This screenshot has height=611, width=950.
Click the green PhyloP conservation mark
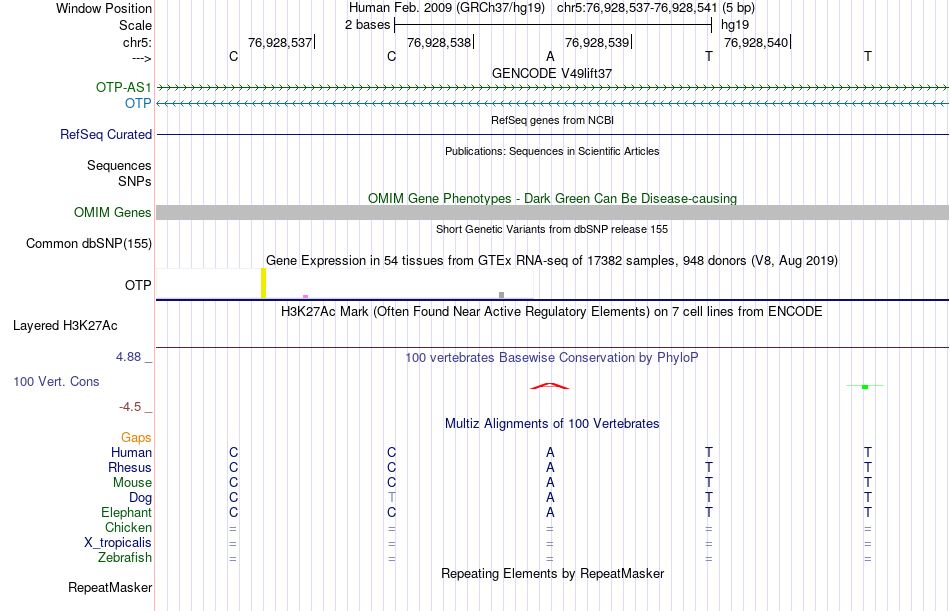(x=865, y=386)
